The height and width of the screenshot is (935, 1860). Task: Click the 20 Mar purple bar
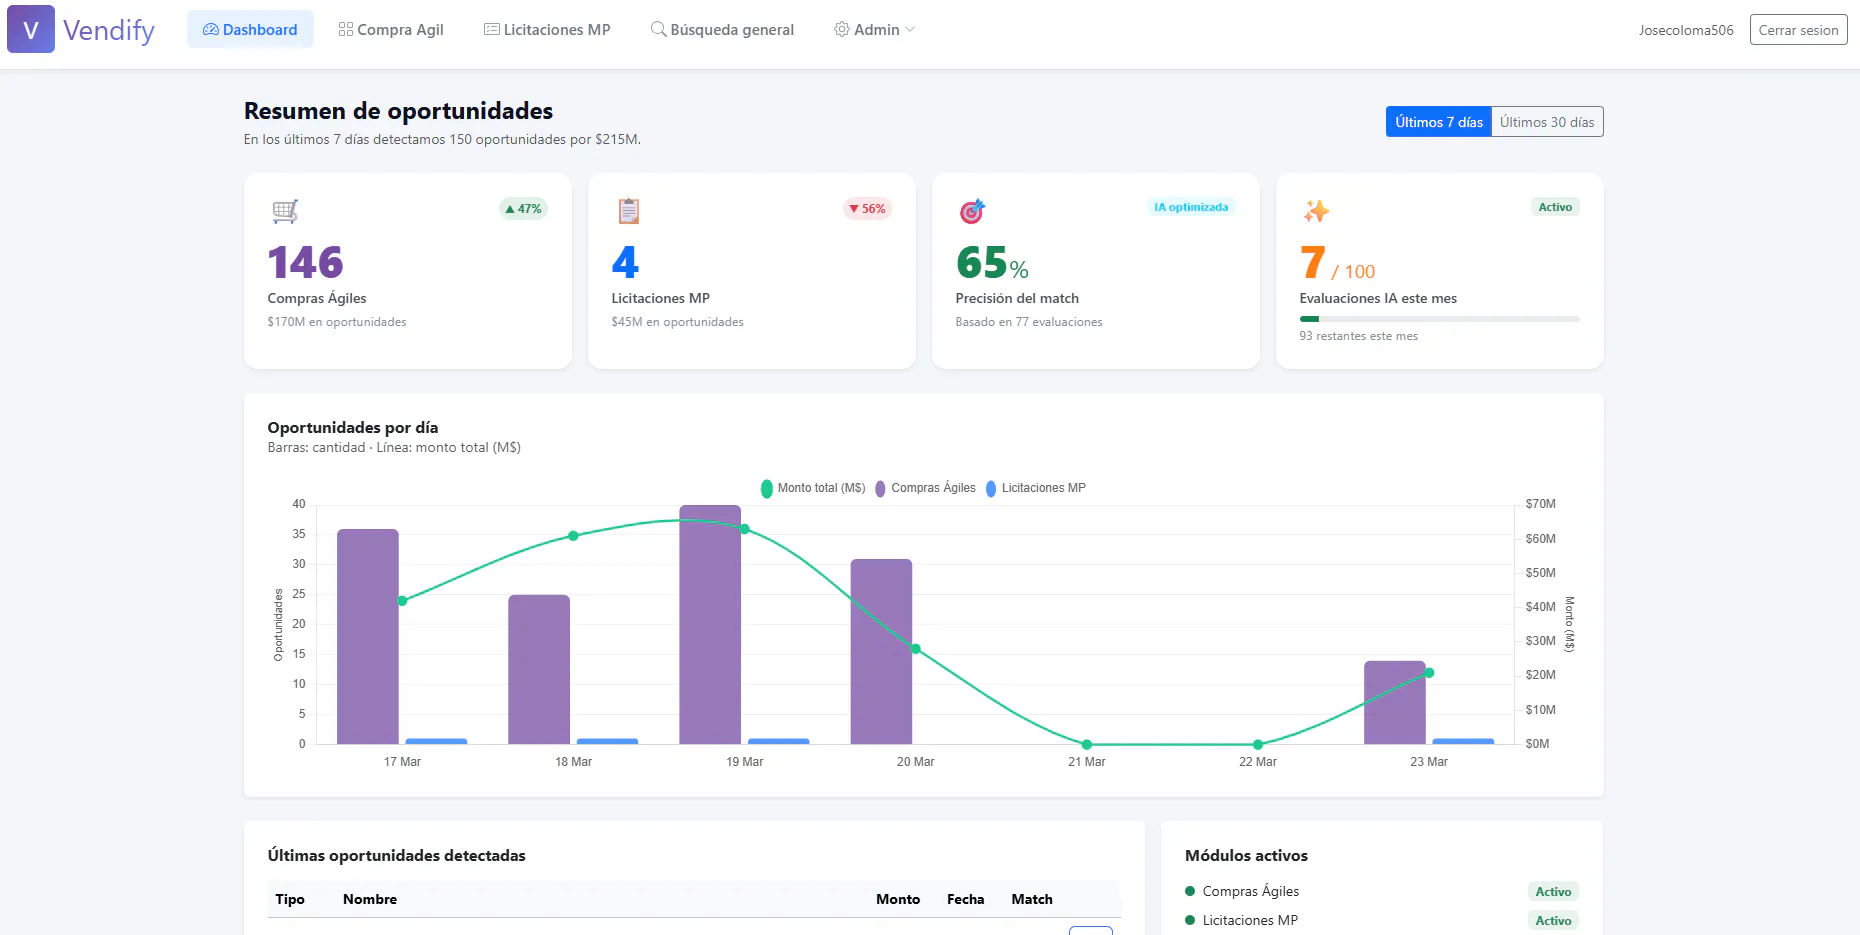click(x=881, y=651)
